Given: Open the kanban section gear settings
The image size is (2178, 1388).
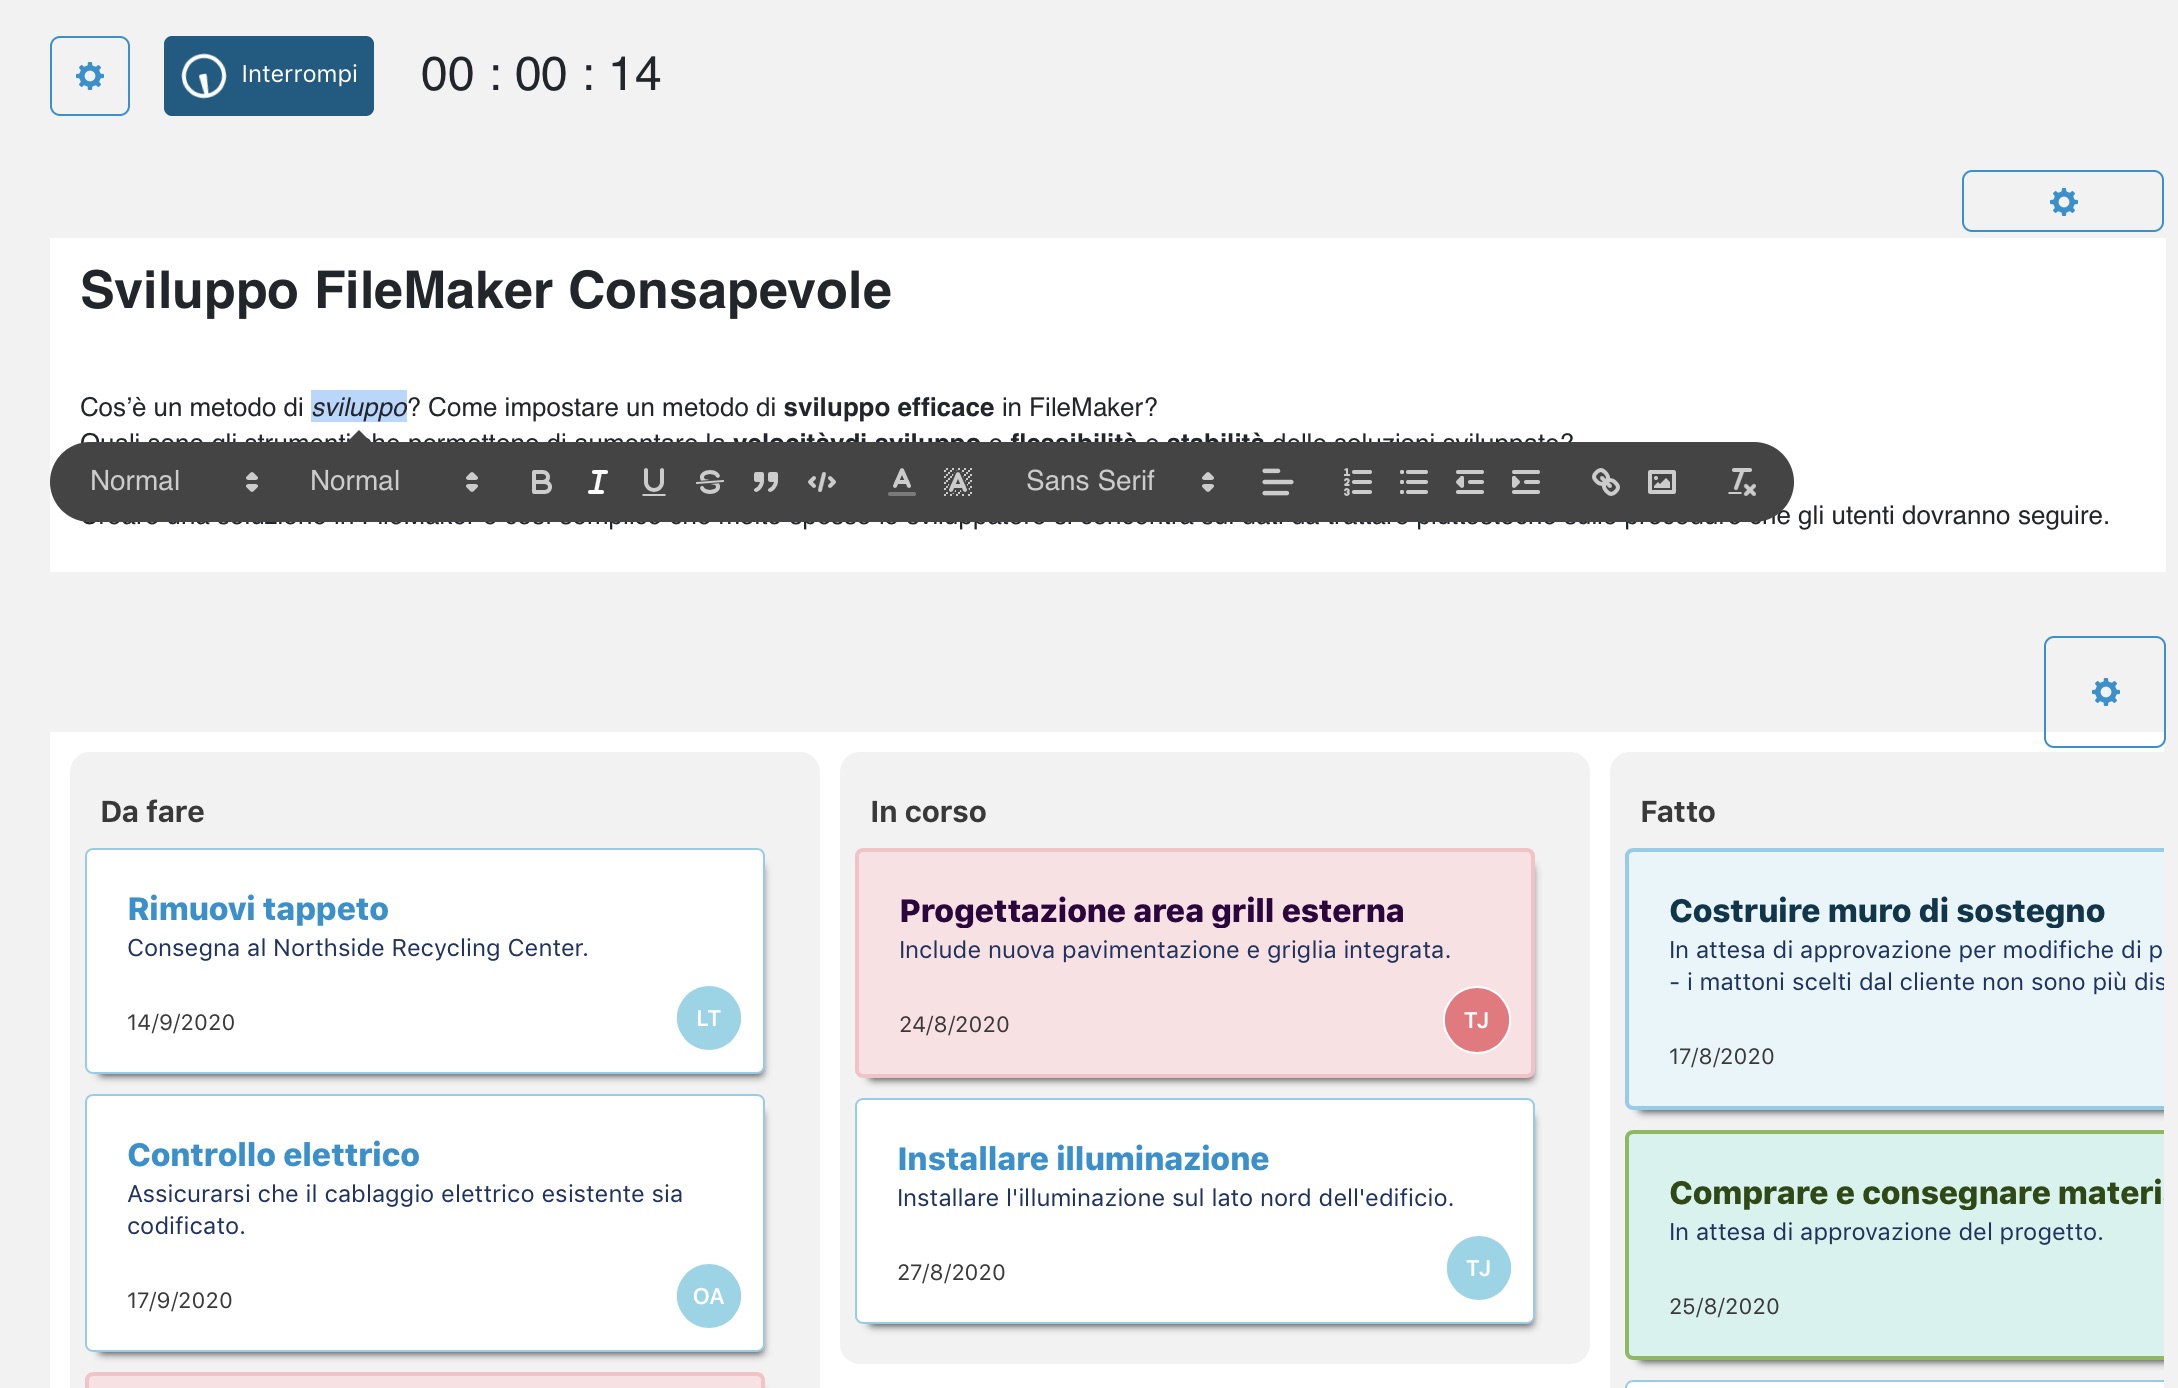Looking at the screenshot, I should click(2104, 692).
